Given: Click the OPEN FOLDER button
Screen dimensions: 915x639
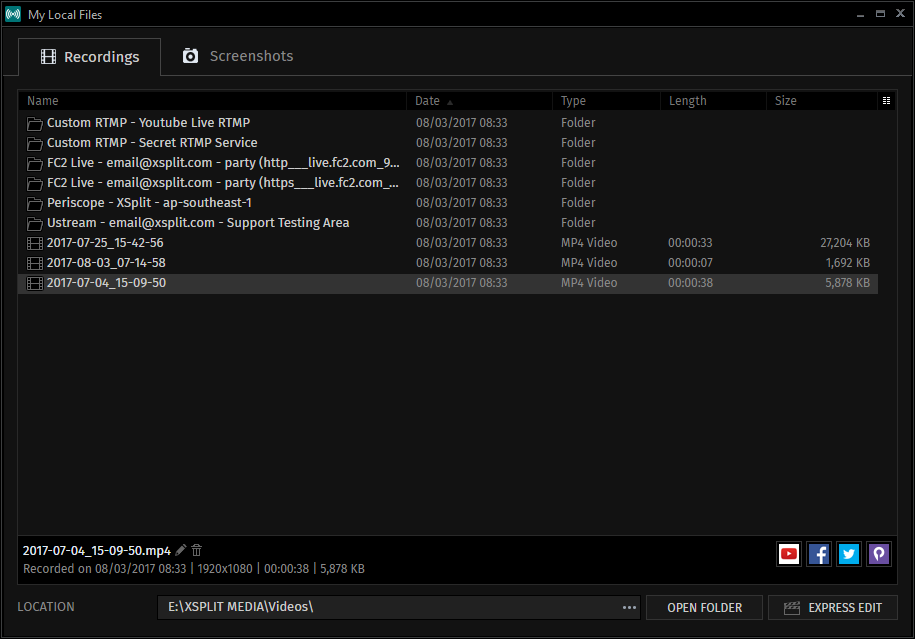Looking at the screenshot, I should (x=704, y=607).
